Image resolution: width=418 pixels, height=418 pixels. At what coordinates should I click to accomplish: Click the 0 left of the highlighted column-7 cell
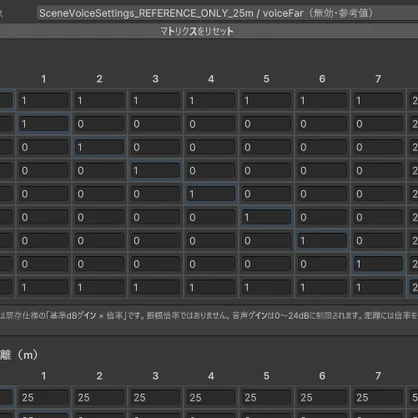pos(322,264)
